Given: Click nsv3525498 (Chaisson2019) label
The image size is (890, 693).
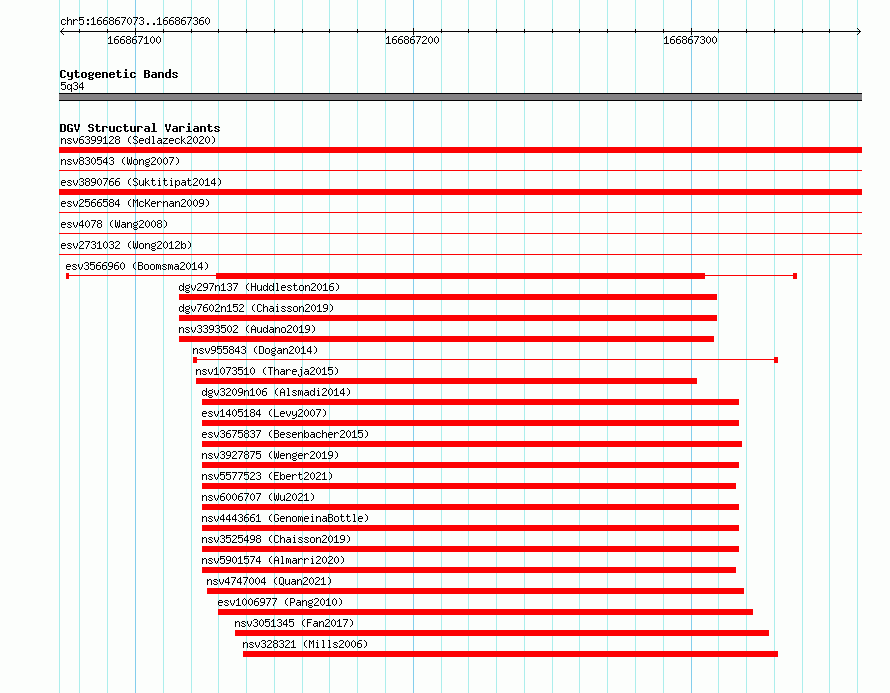Looking at the screenshot, I should click(276, 539).
